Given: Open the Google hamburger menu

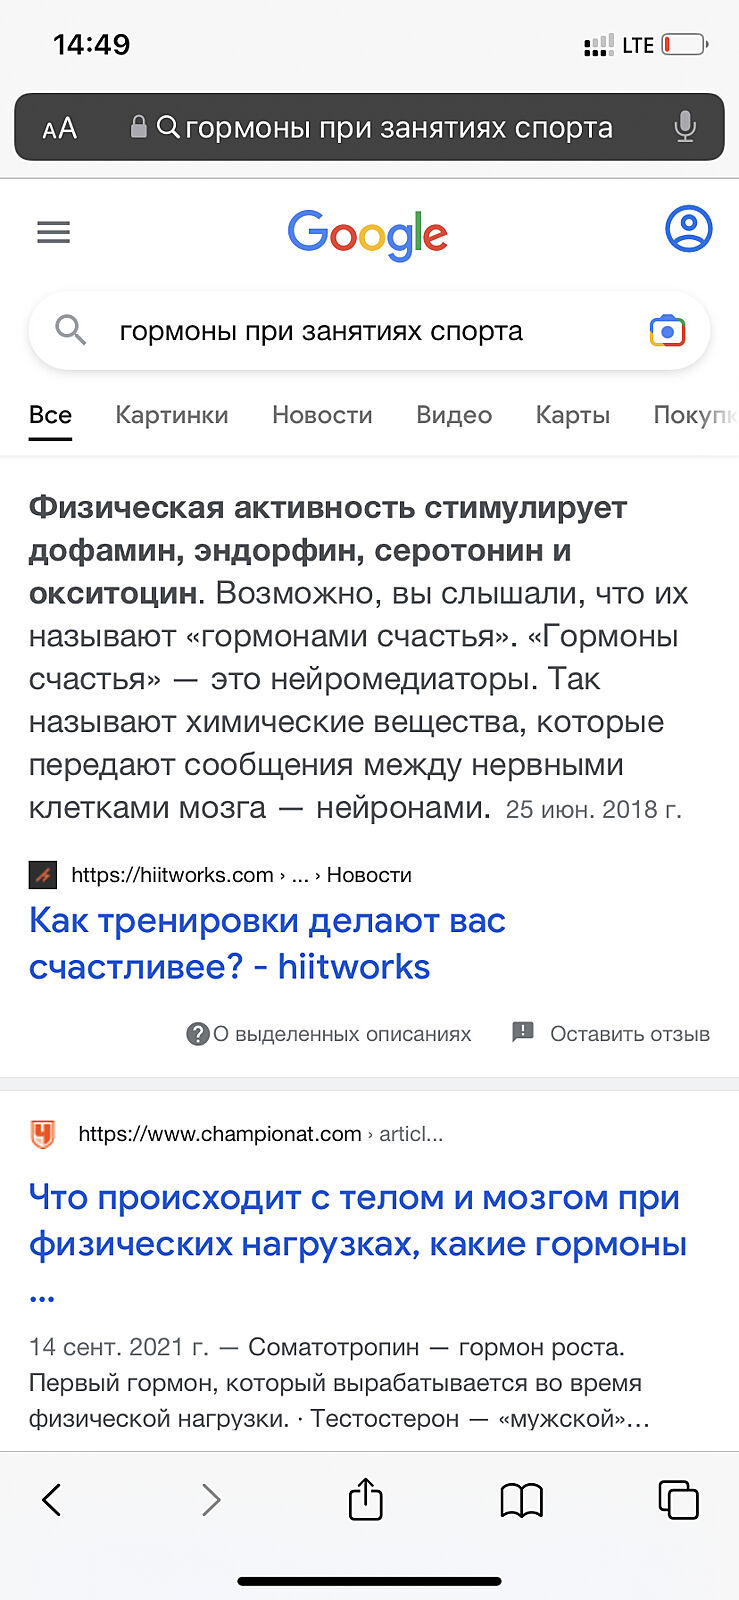Looking at the screenshot, I should pyautogui.click(x=53, y=233).
